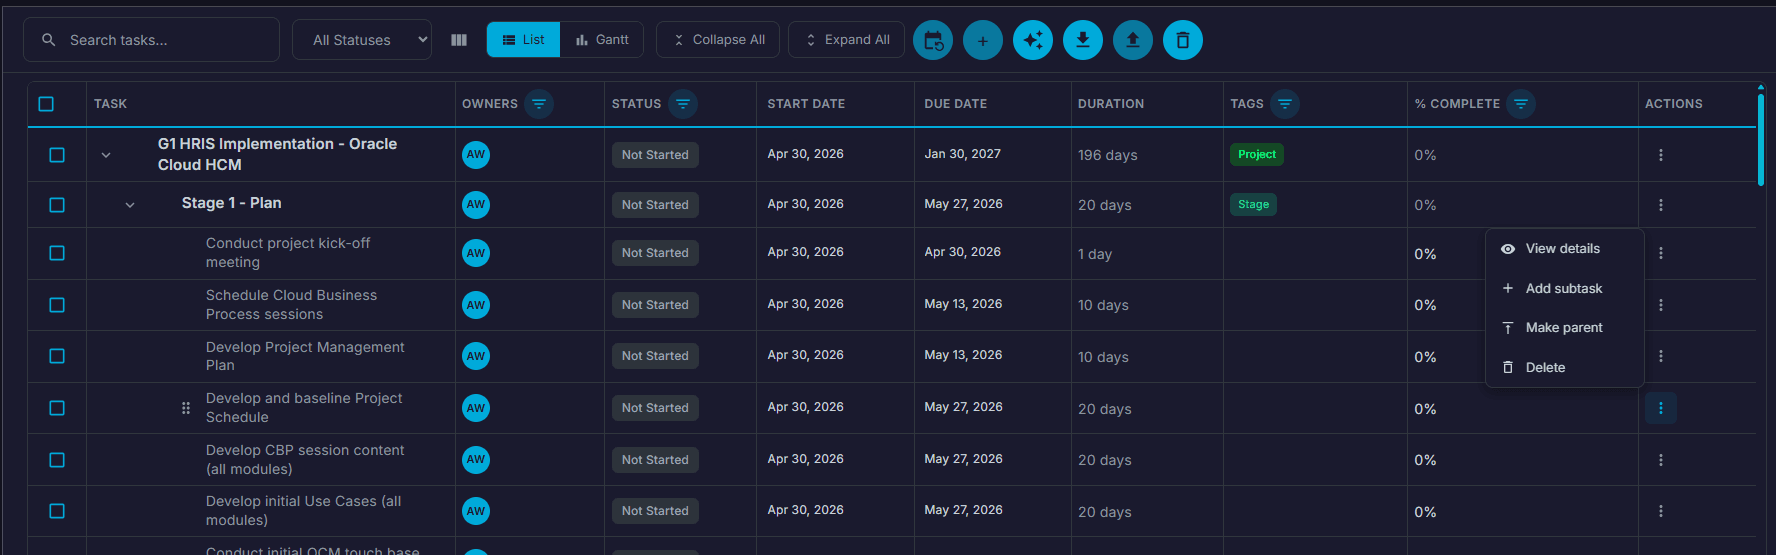
Task: Grab drag handle beside Develop and baseline Project Schedule
Action: (186, 408)
